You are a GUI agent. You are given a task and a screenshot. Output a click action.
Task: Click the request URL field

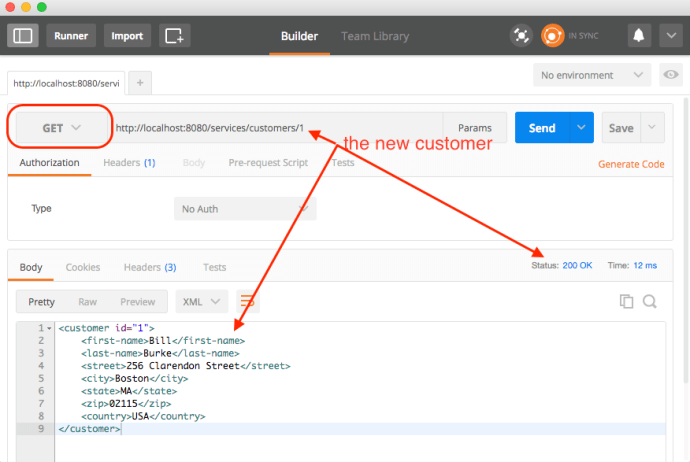coord(270,128)
